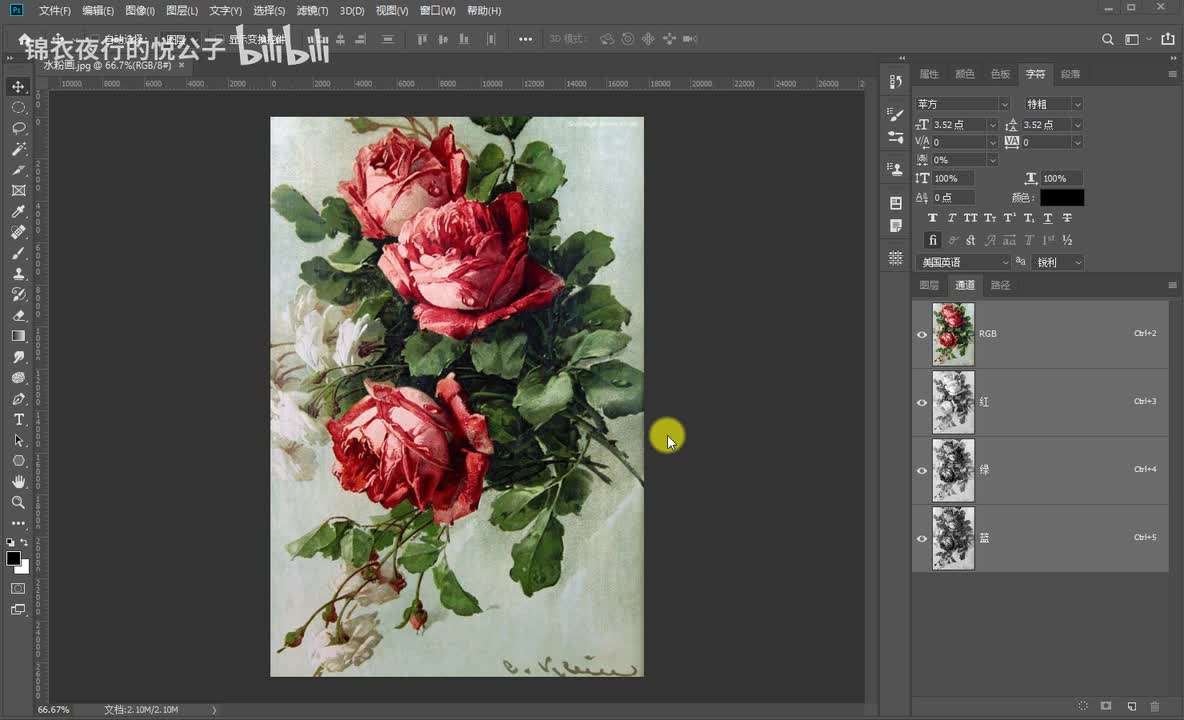
Task: Click the black text color swatch
Action: (x=1062, y=198)
